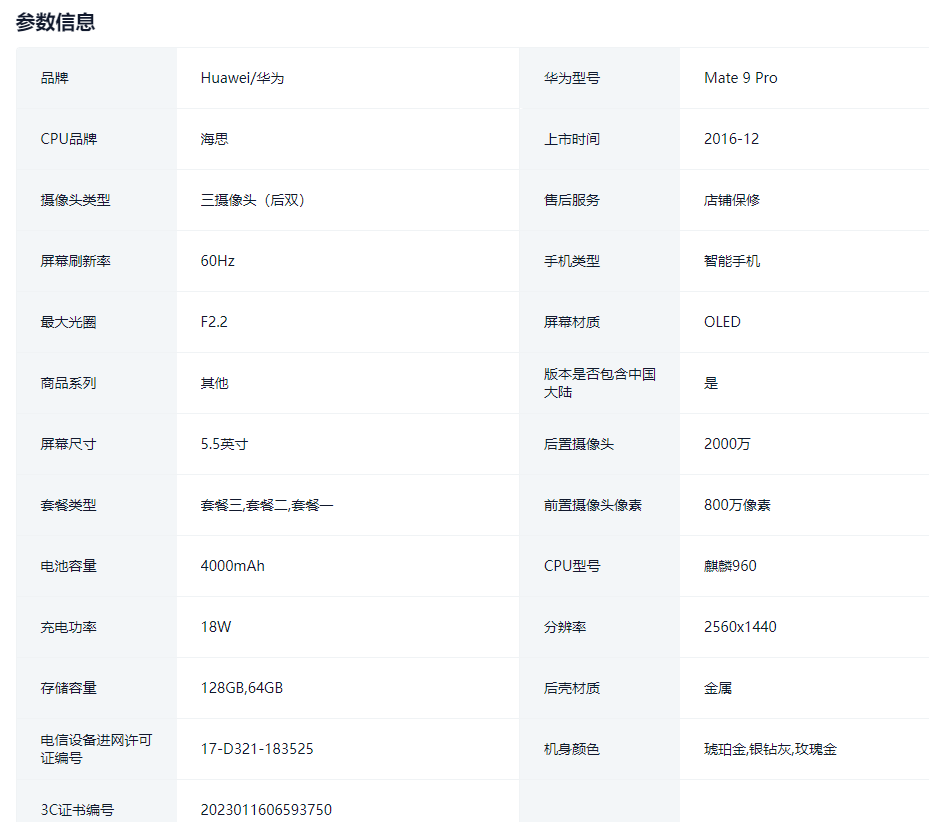Viewport: 929px width, 822px height.
Task: Select the 金属 back shell value
Action: 717,689
